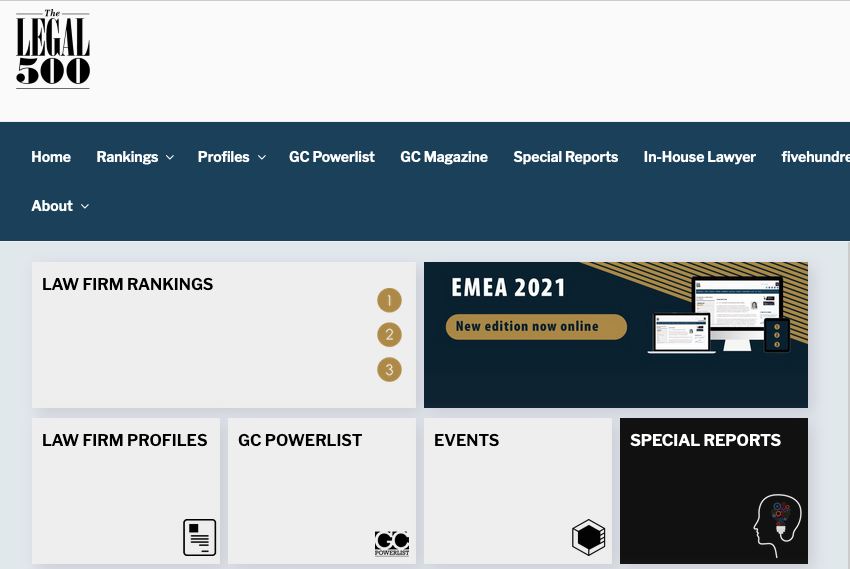This screenshot has height=569, width=850.
Task: Click the gold number 2 ranking badge
Action: click(x=389, y=335)
